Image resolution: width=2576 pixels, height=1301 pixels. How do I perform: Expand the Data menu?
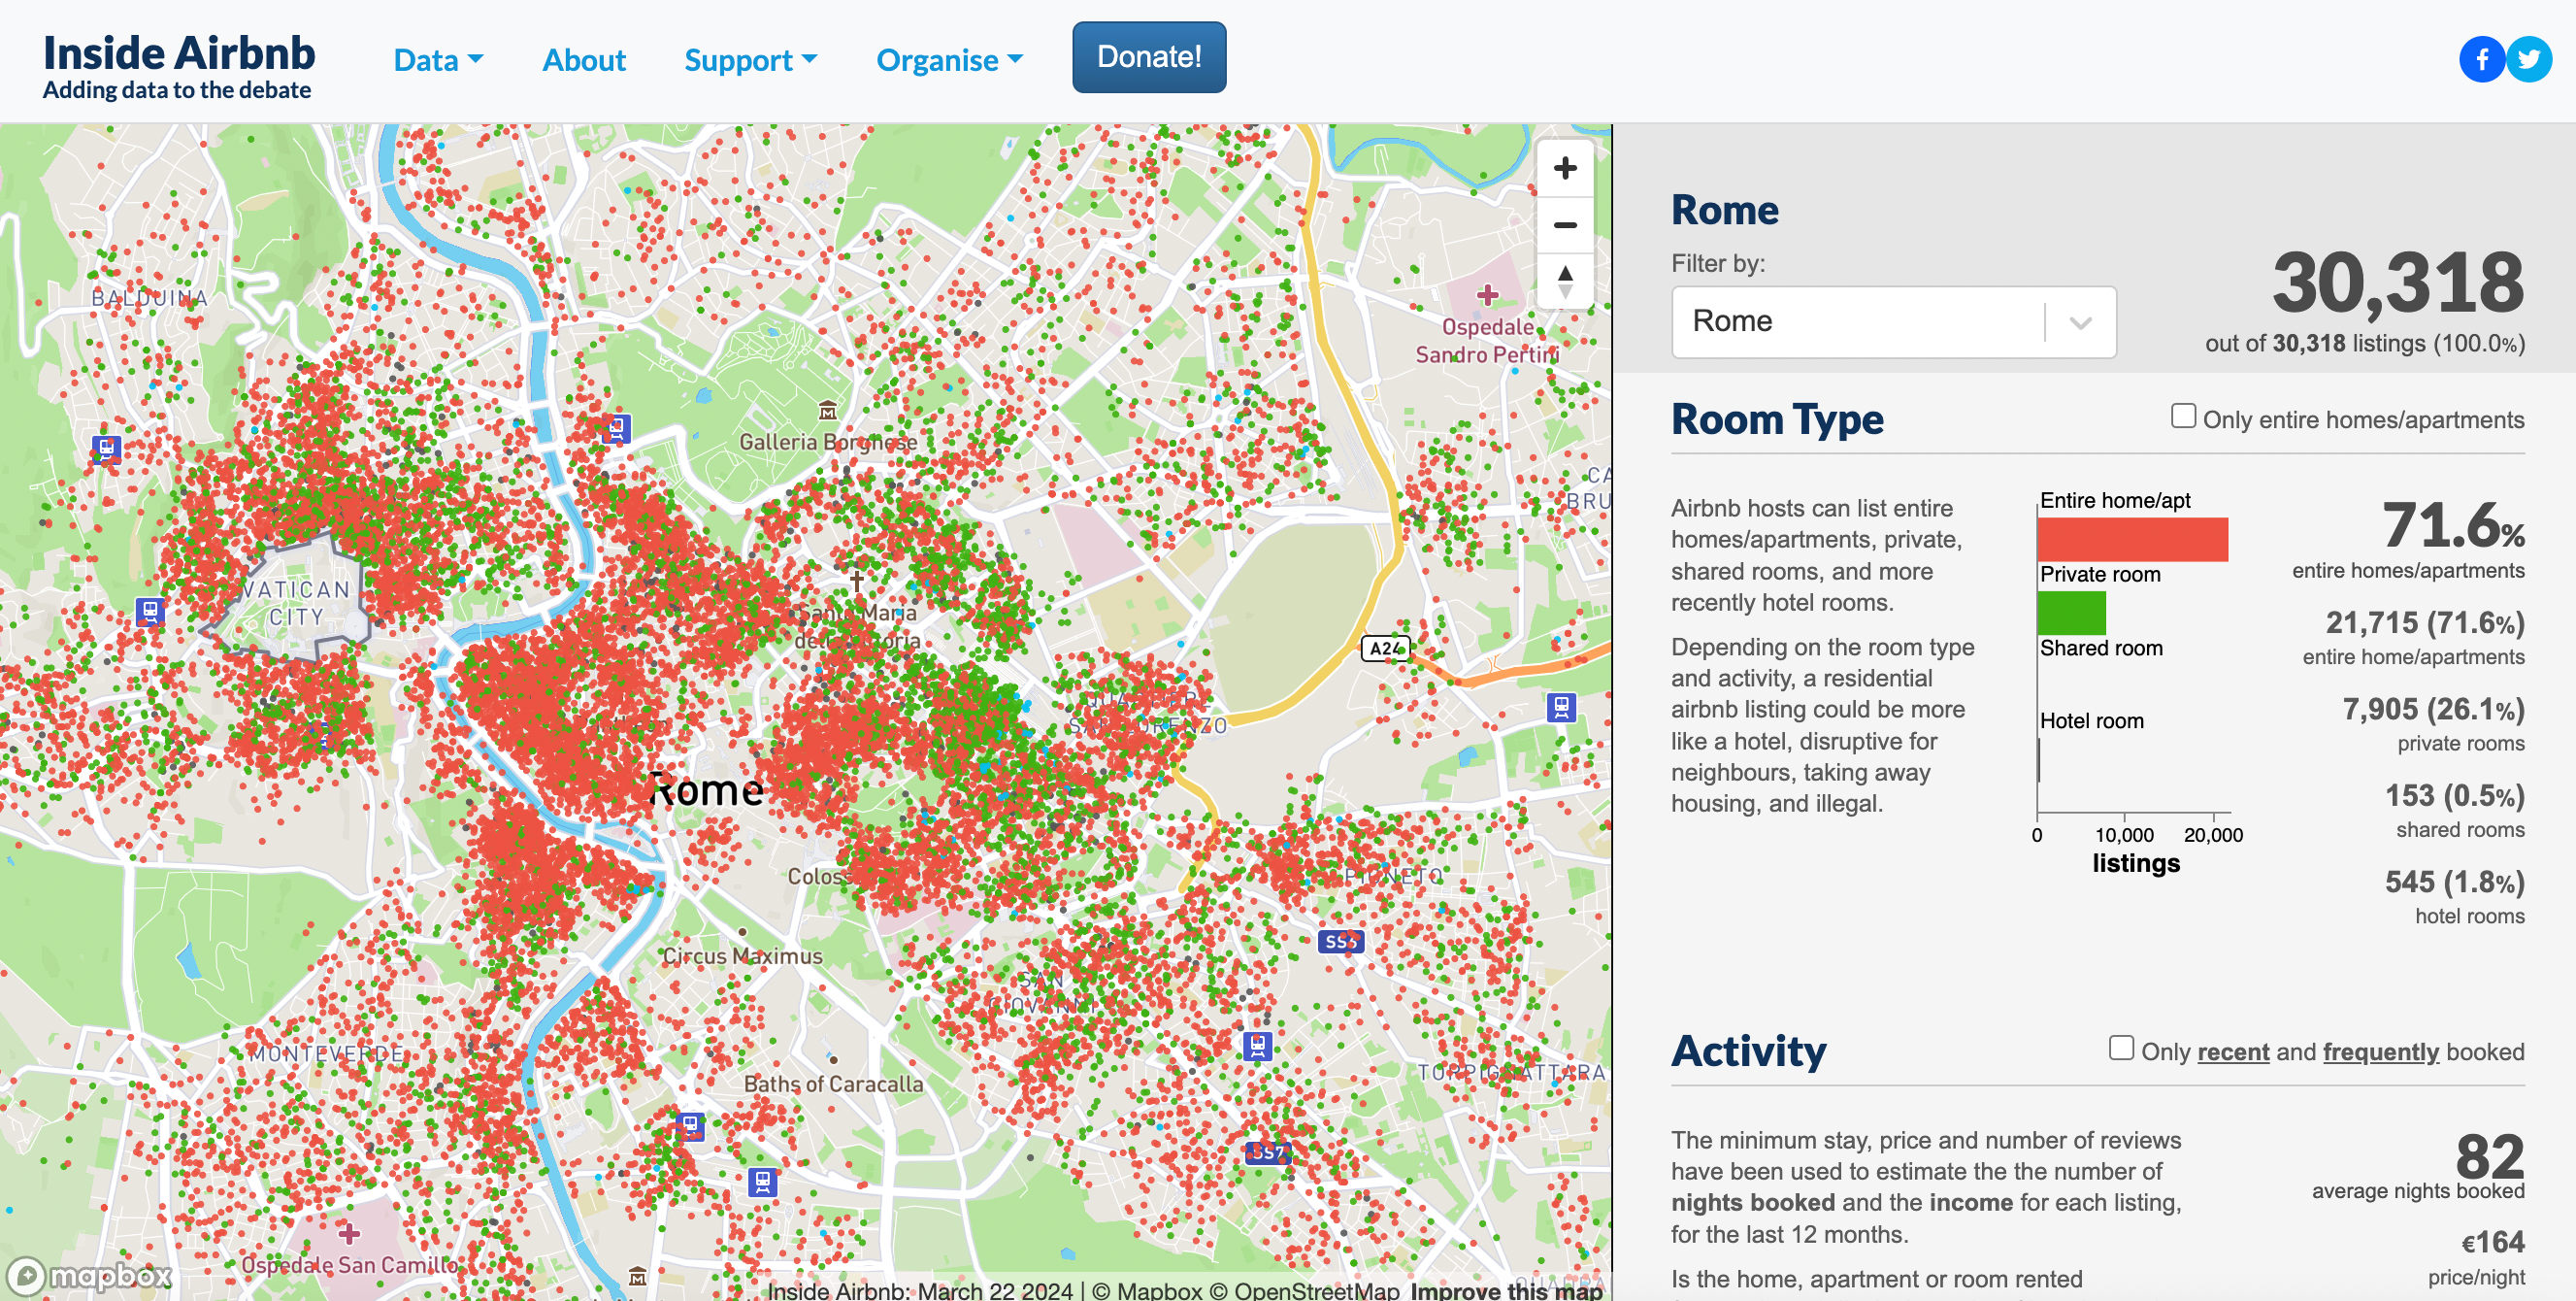pos(438,60)
